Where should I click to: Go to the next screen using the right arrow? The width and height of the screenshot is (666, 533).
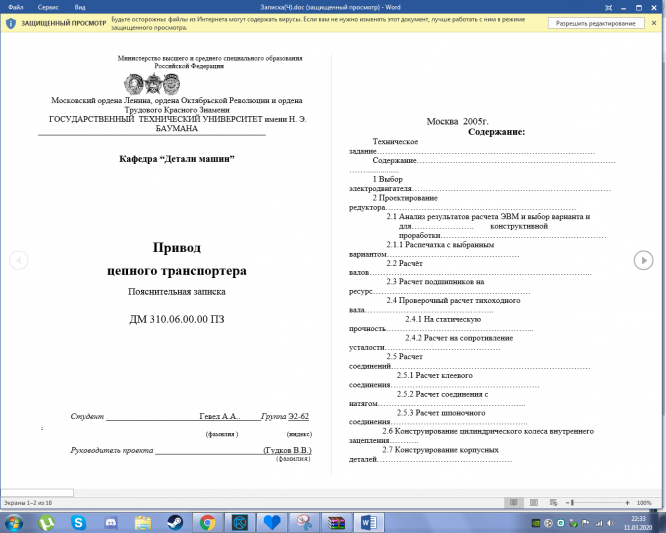(x=643, y=260)
